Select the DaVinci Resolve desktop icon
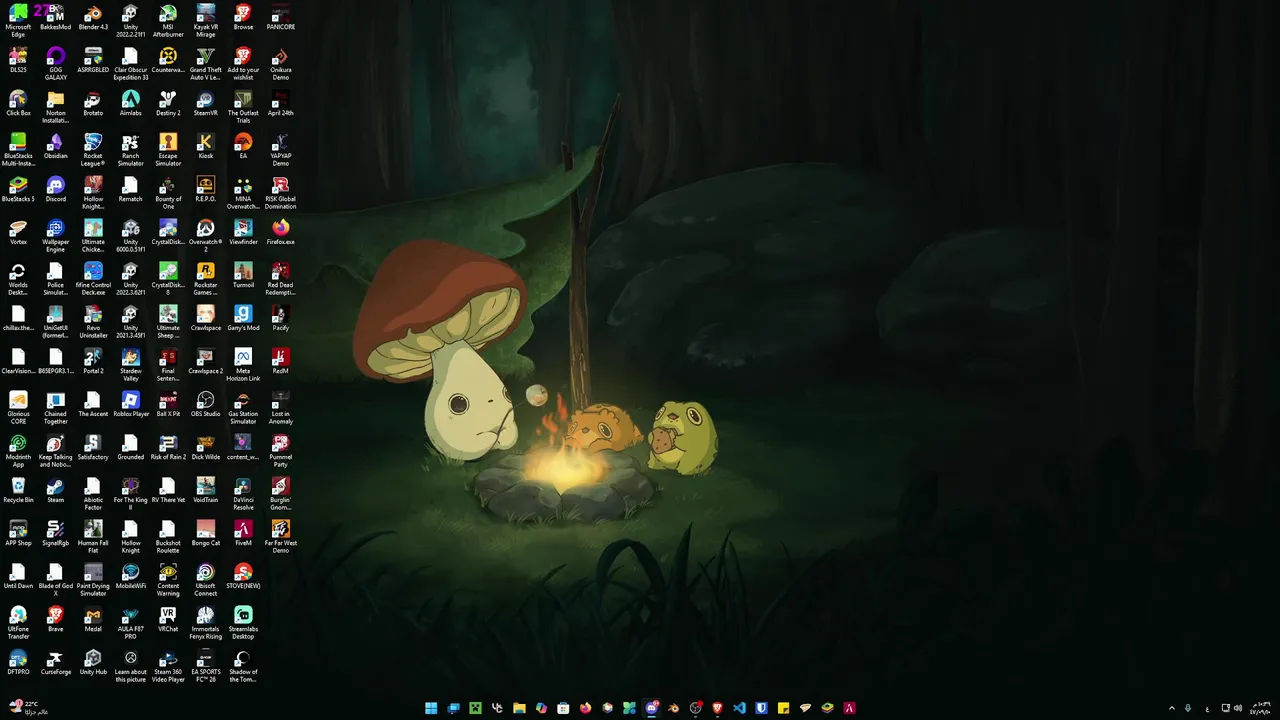 (x=243, y=493)
